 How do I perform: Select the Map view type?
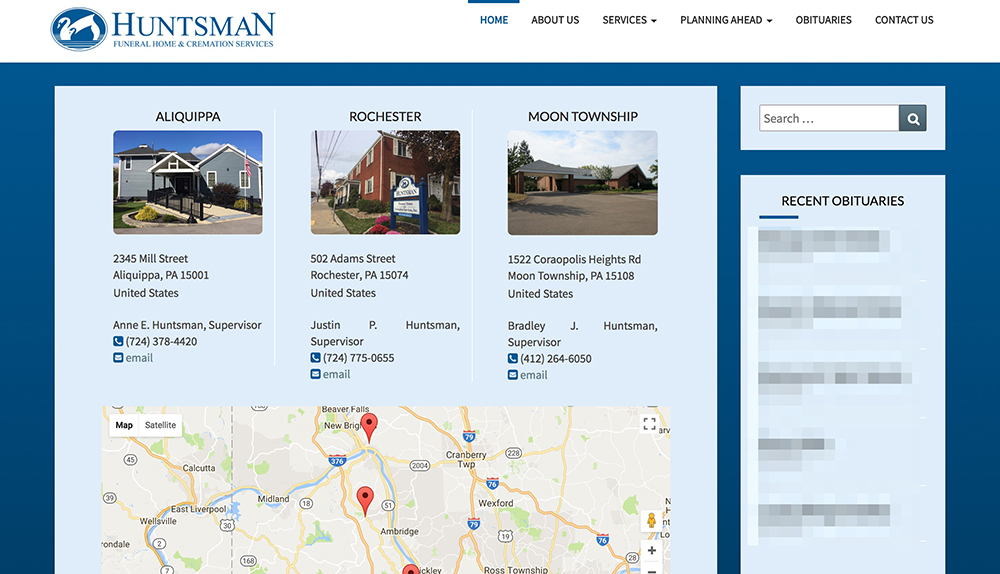(124, 425)
